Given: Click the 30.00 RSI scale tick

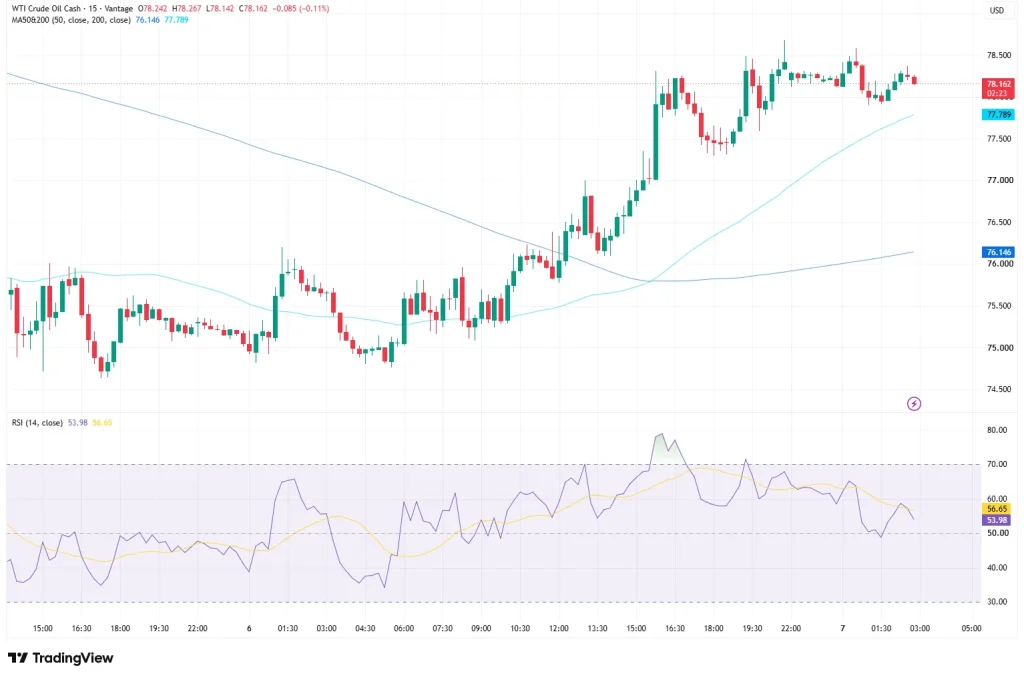Looking at the screenshot, I should 997,602.
